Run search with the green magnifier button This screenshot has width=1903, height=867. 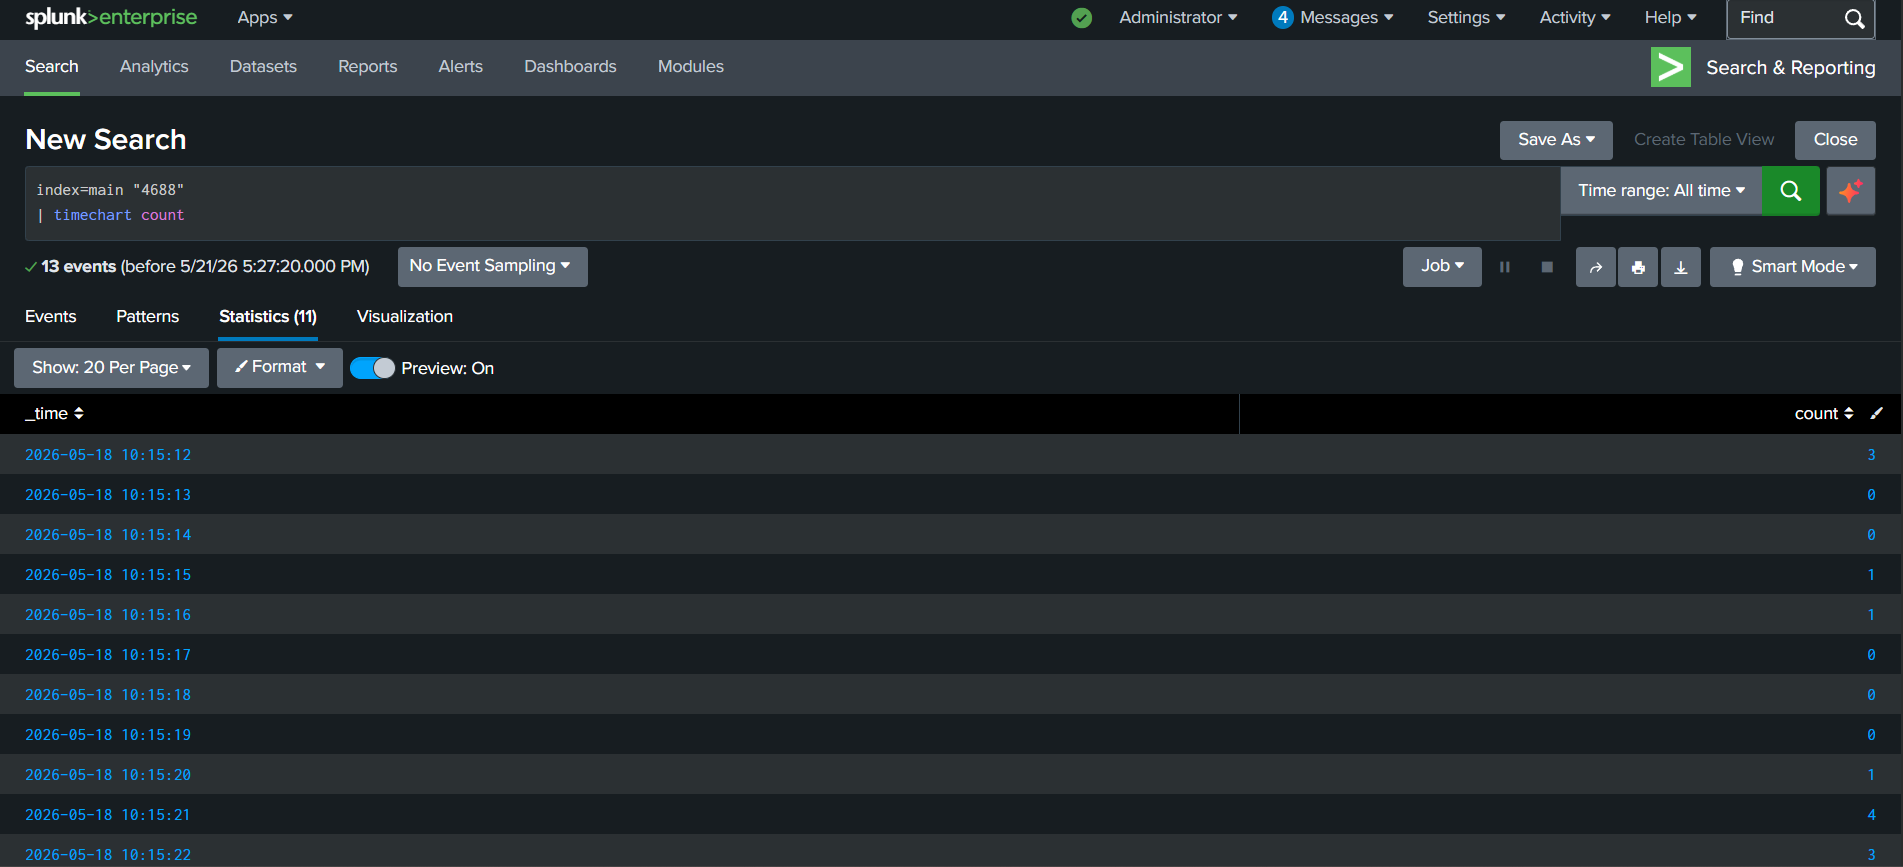coord(1790,191)
